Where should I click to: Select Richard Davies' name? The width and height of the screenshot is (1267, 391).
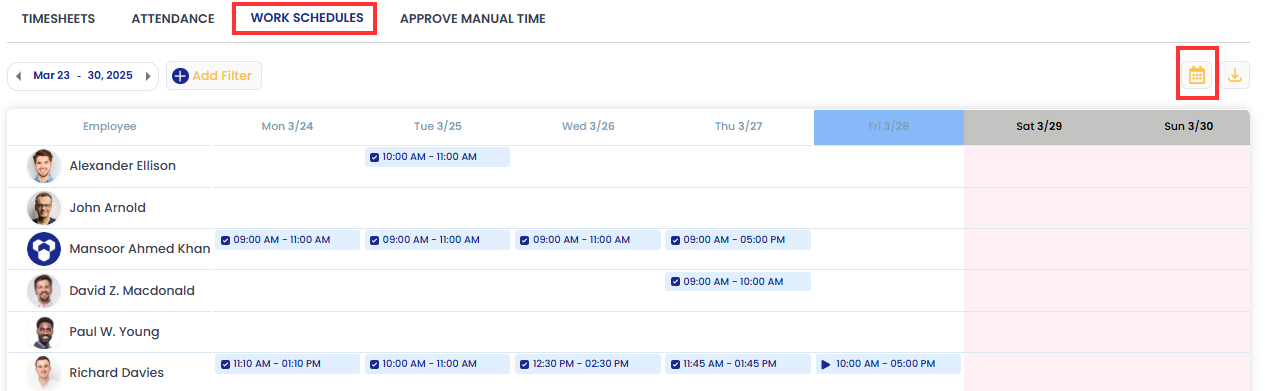point(116,373)
